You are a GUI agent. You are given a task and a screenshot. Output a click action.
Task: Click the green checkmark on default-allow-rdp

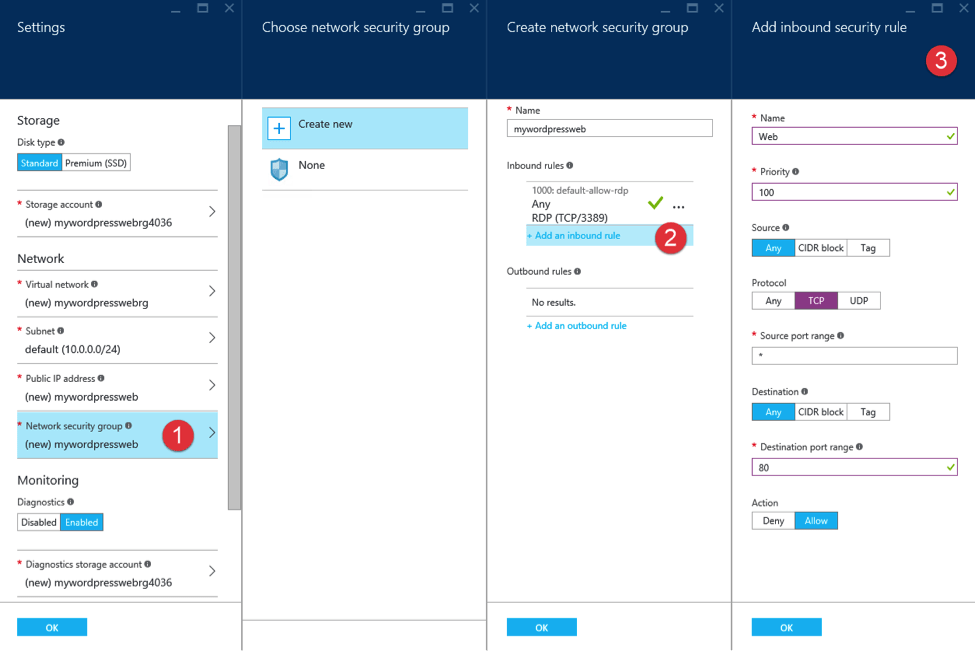(655, 201)
